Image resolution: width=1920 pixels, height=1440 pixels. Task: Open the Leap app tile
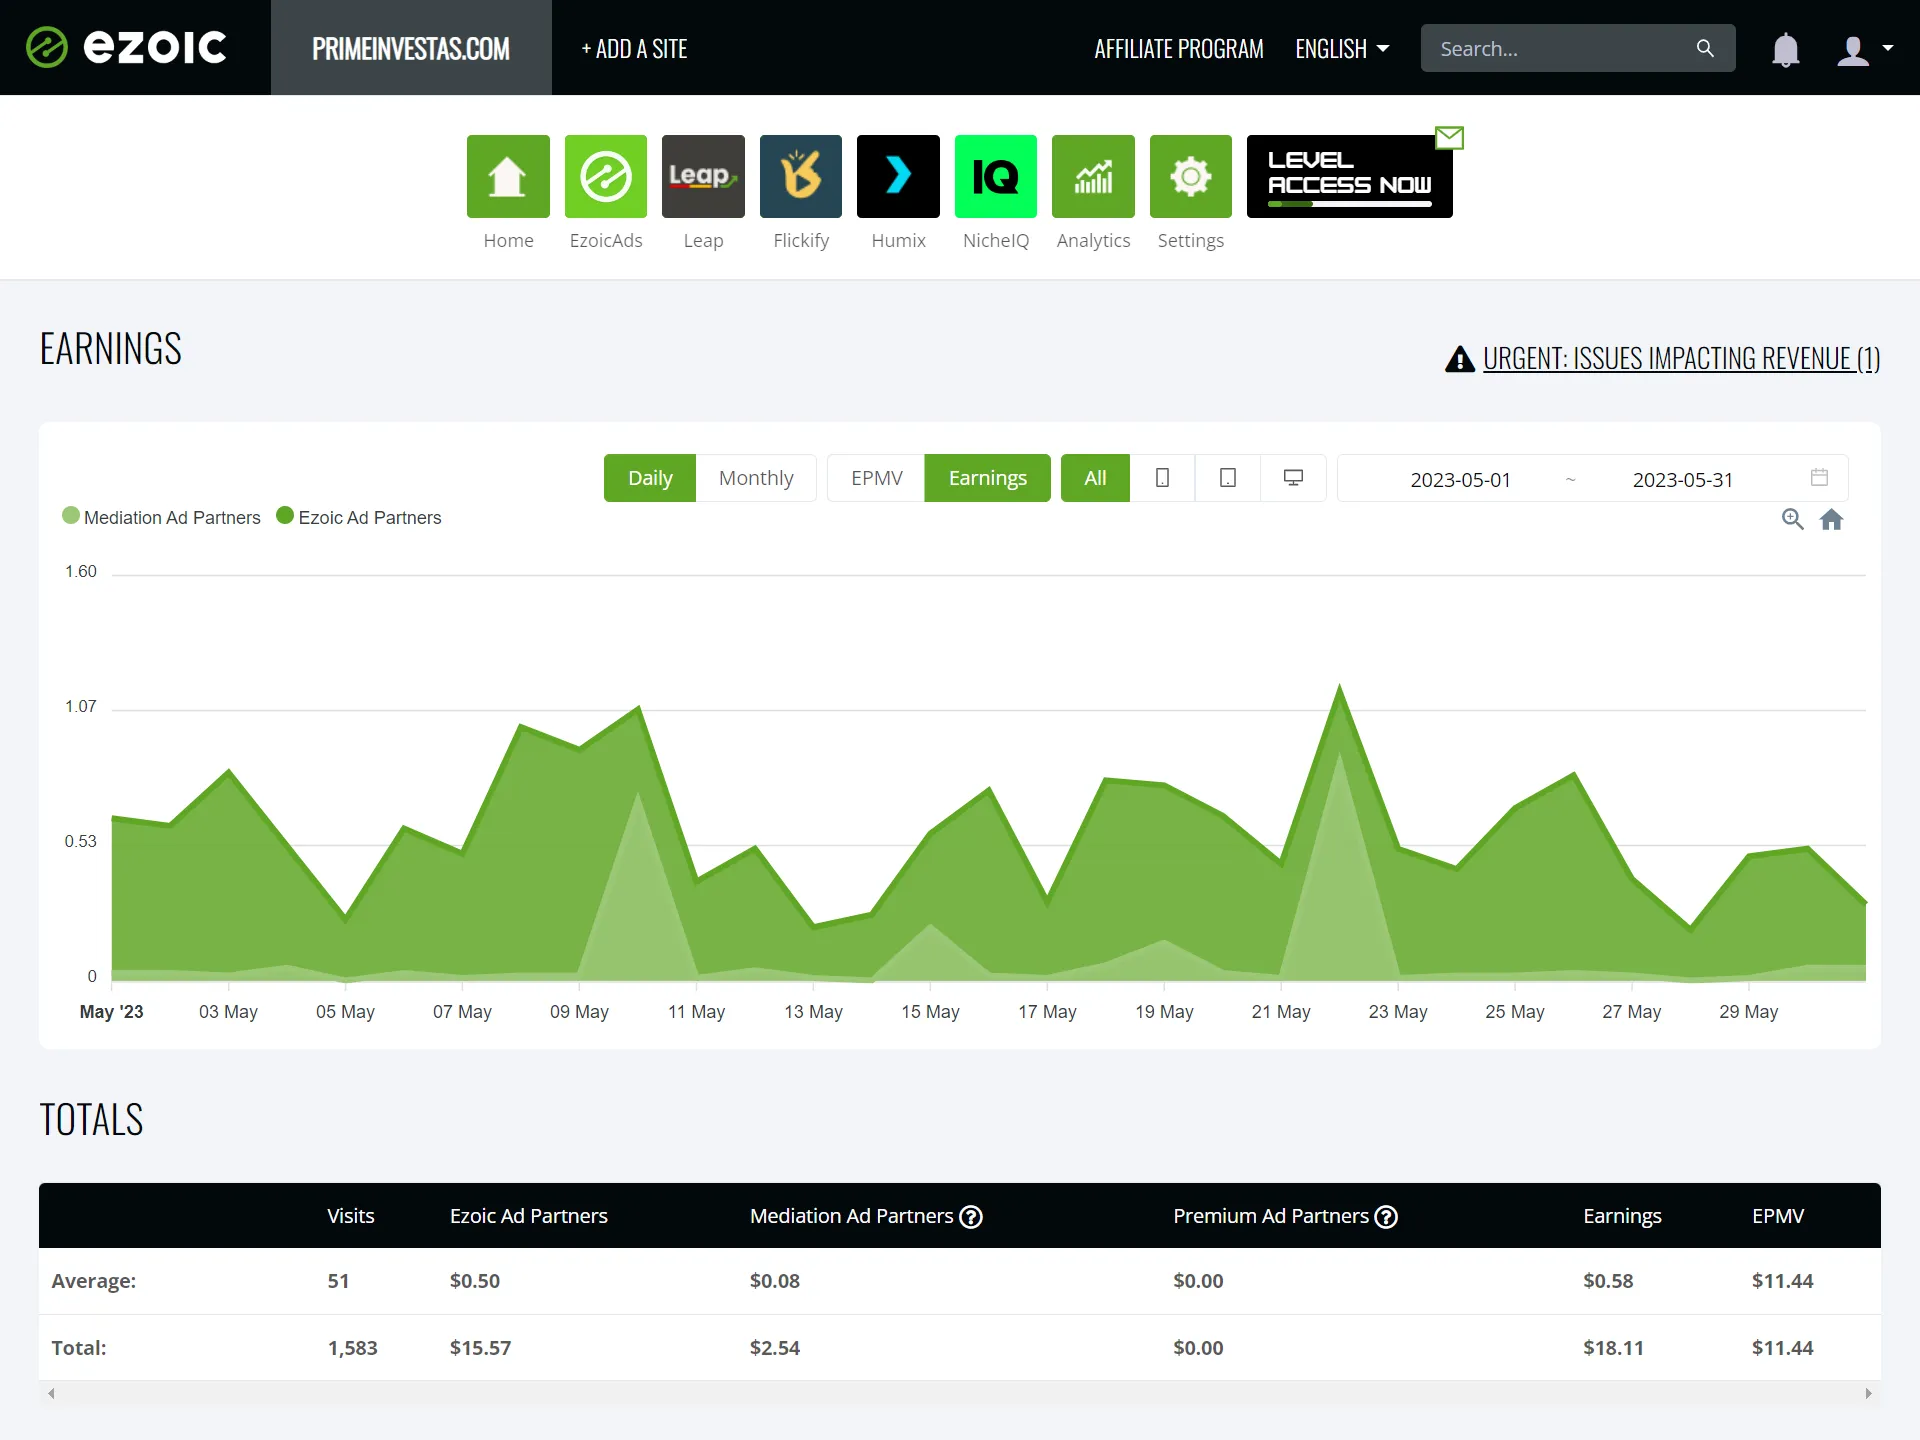pos(703,176)
